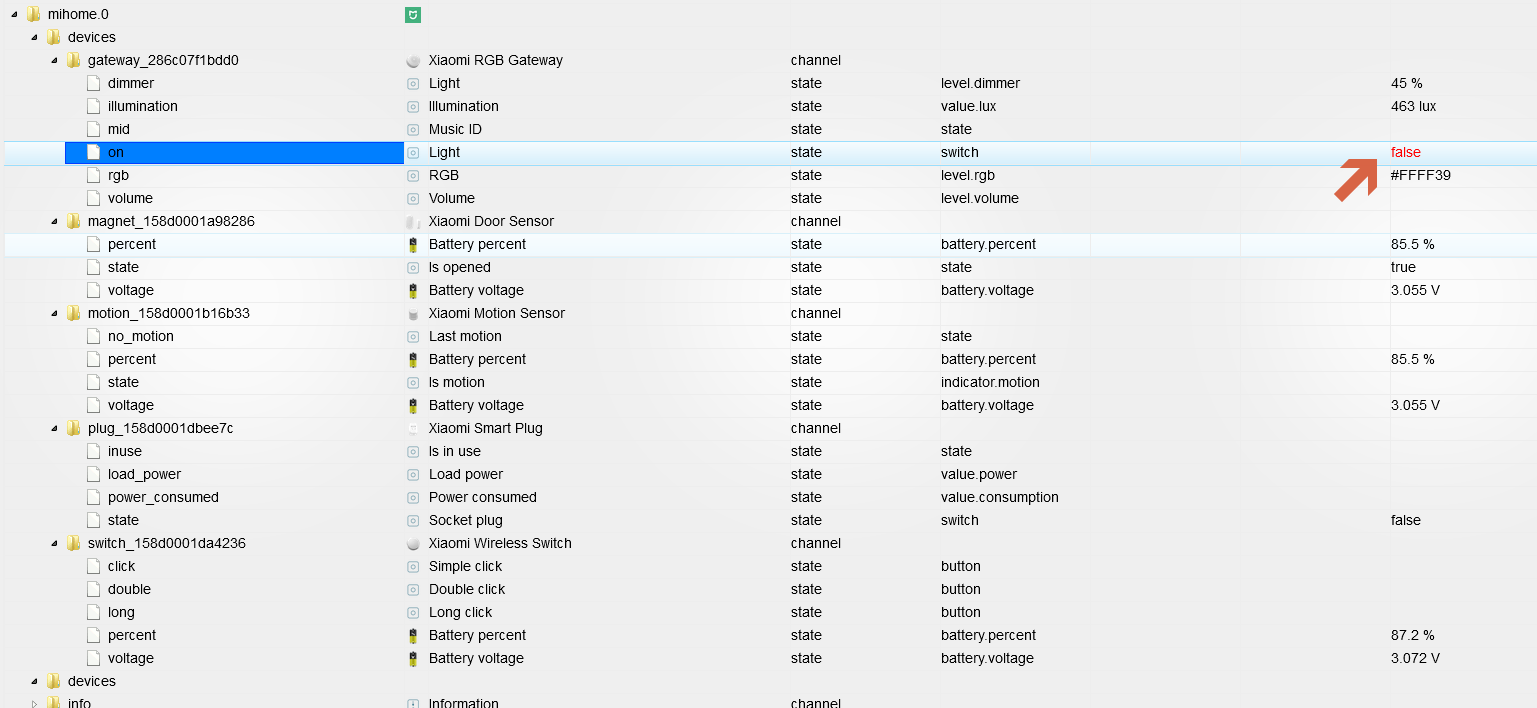This screenshot has height=708, width=1537.
Task: Click the Information channel icon
Action: pos(412,703)
